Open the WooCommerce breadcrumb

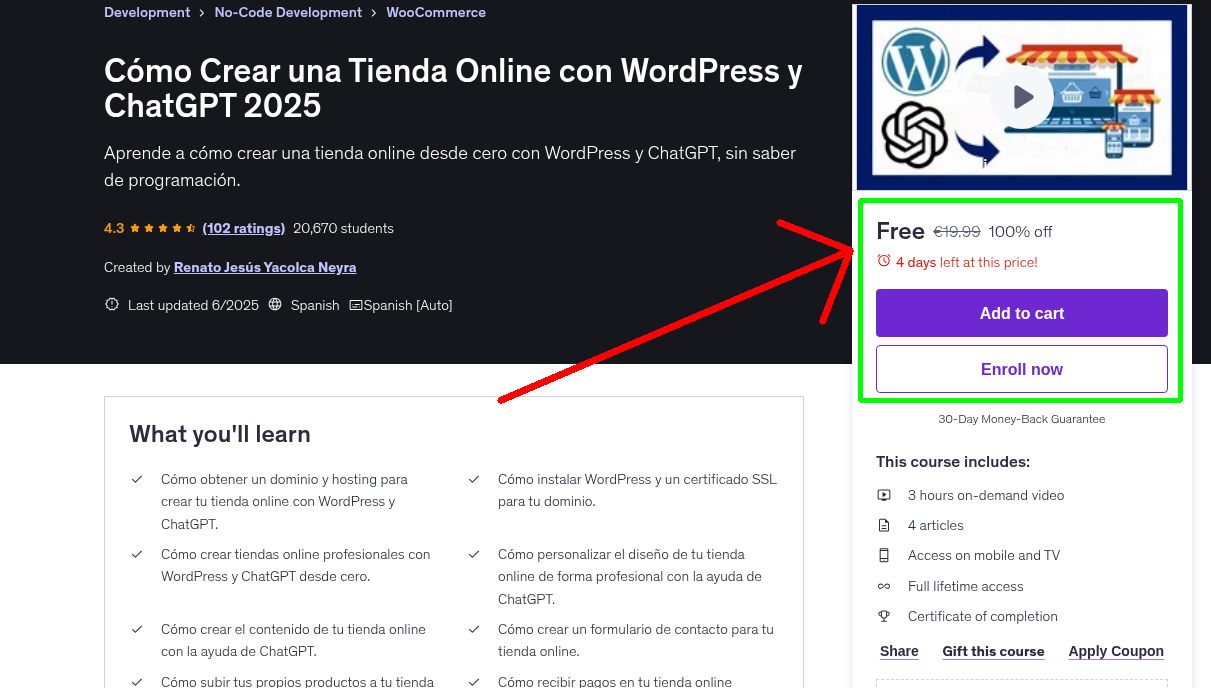tap(436, 13)
